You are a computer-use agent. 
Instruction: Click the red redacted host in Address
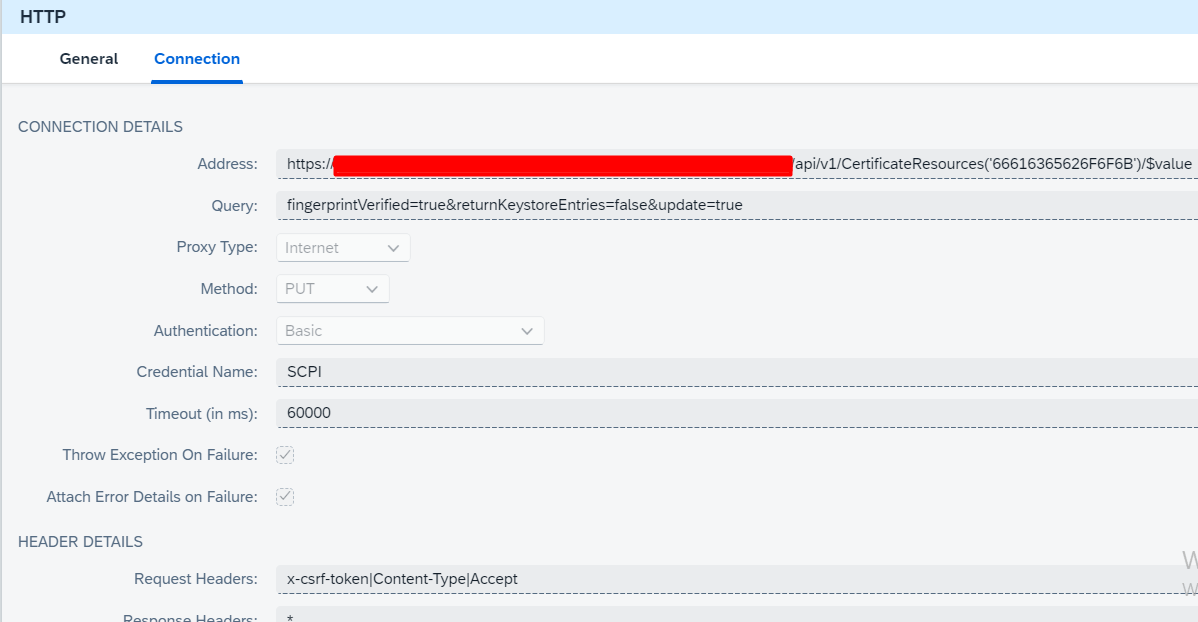pyautogui.click(x=562, y=165)
